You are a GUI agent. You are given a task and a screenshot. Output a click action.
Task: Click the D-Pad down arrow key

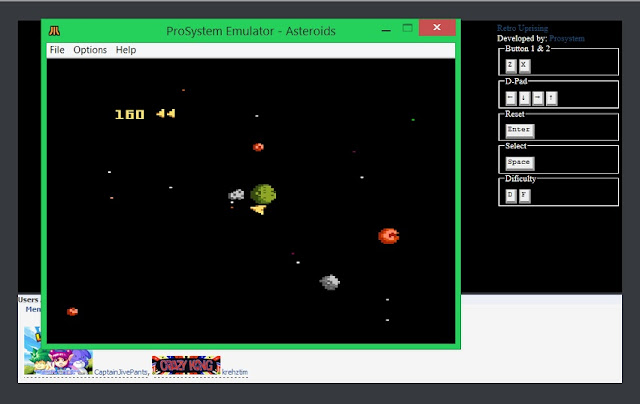pyautogui.click(x=524, y=98)
